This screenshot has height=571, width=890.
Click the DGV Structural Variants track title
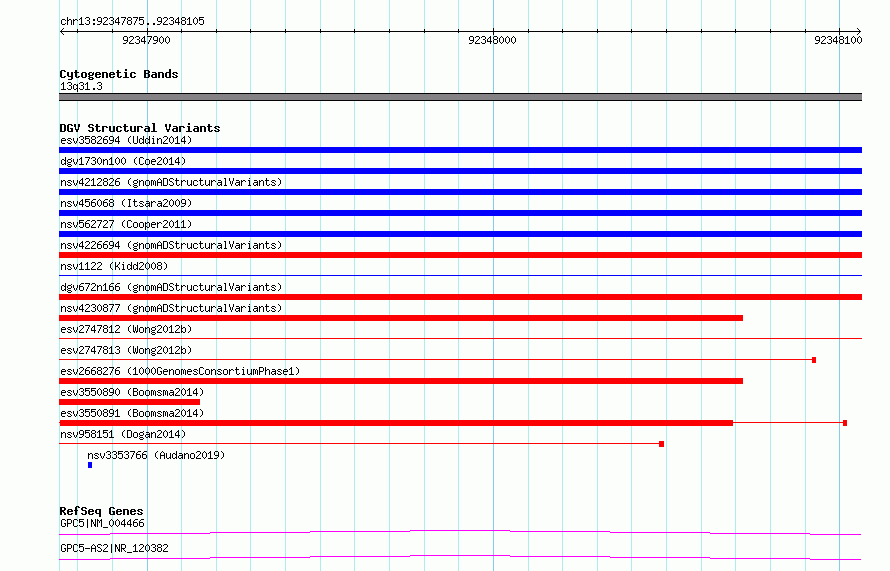click(140, 128)
